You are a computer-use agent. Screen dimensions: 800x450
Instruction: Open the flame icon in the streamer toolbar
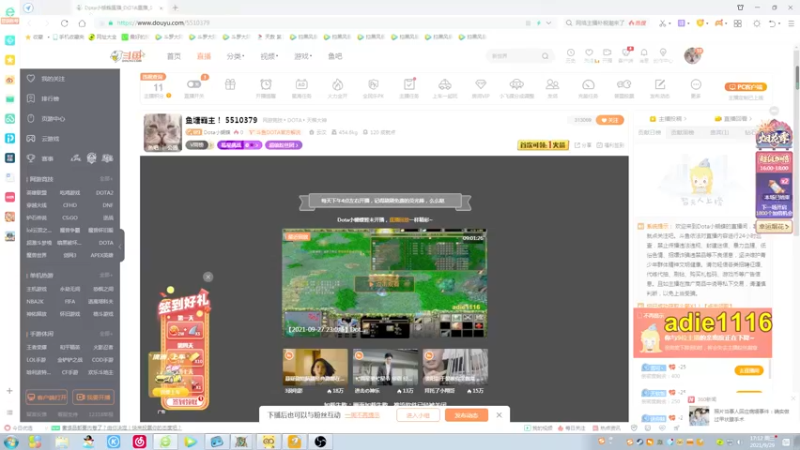pyautogui.click(x=337, y=84)
